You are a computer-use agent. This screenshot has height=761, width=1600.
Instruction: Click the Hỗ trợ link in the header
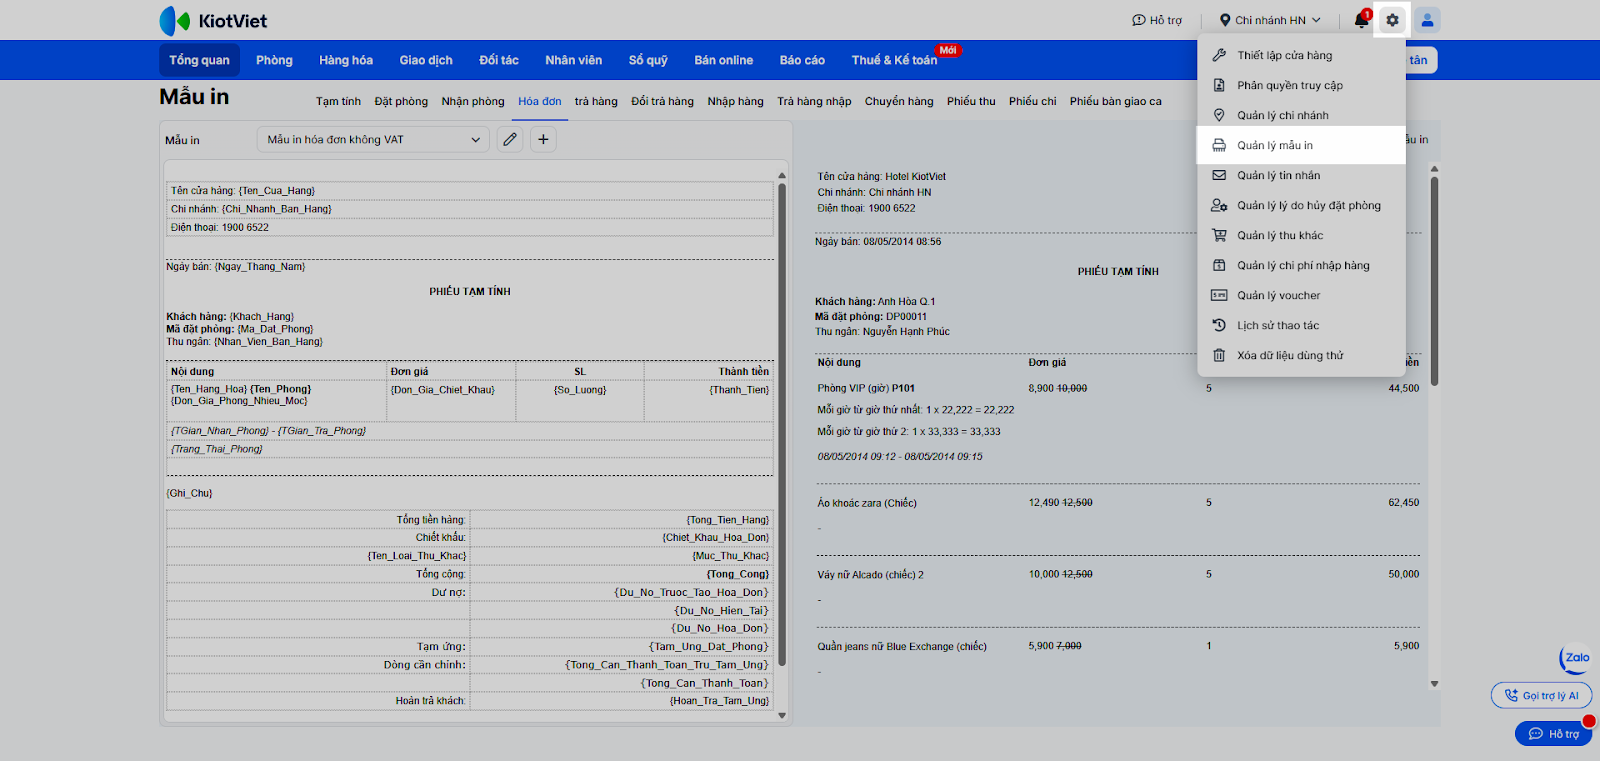(x=1157, y=20)
